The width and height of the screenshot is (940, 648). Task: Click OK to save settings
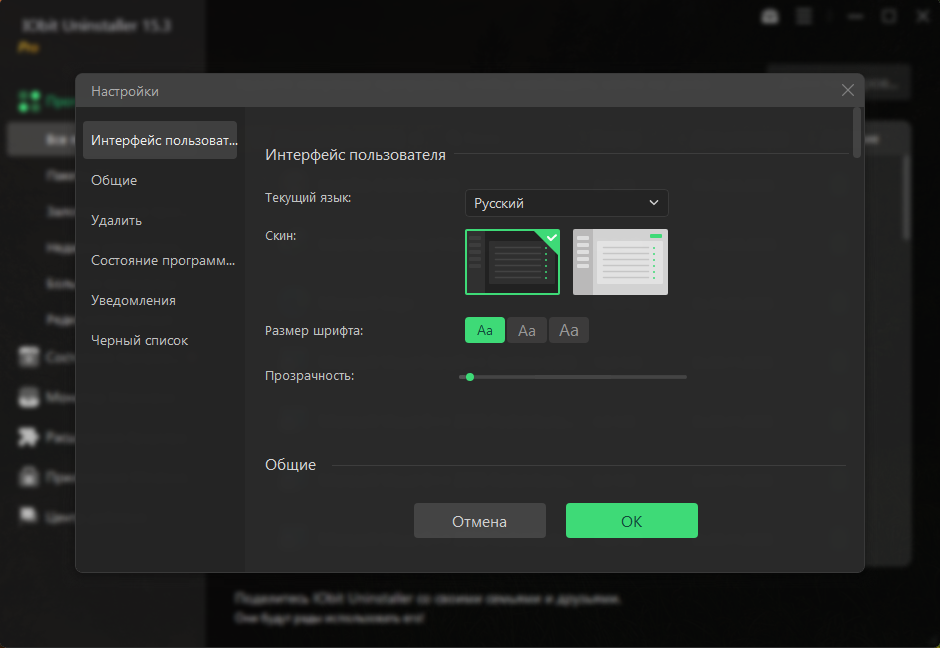coord(631,520)
